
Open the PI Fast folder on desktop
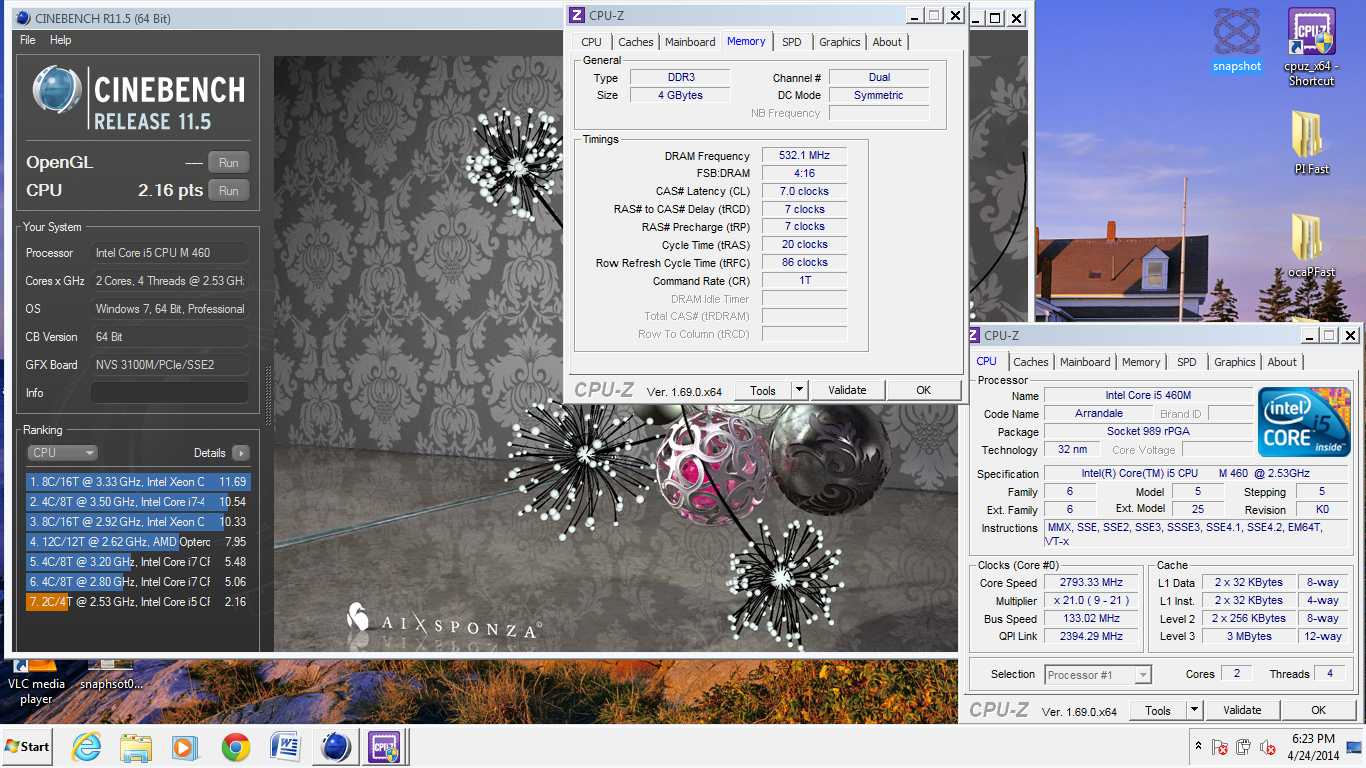[1311, 142]
